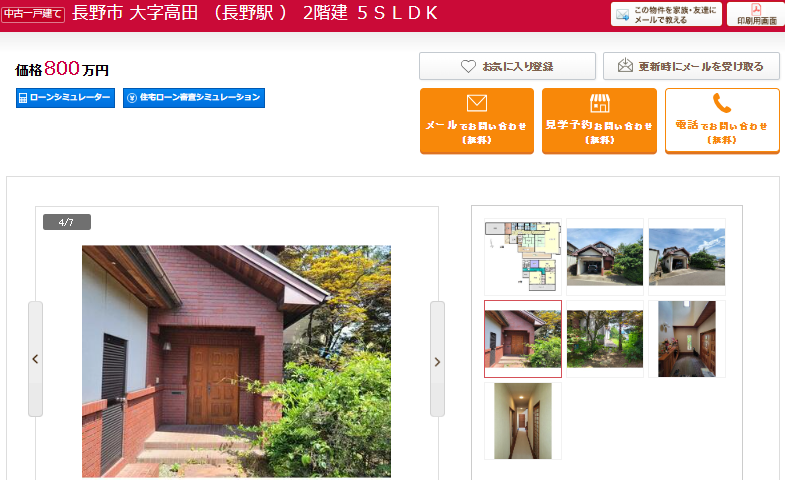Click the phone icon for telephone inquiry

(721, 103)
